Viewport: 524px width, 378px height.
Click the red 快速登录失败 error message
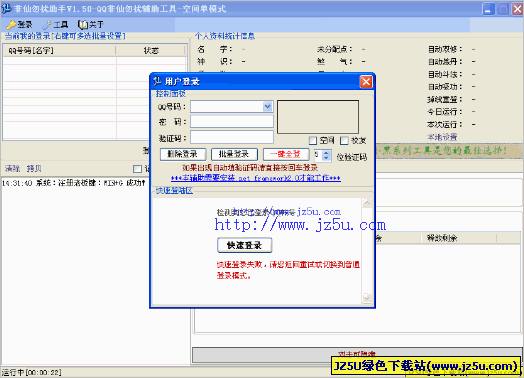tap(288, 270)
